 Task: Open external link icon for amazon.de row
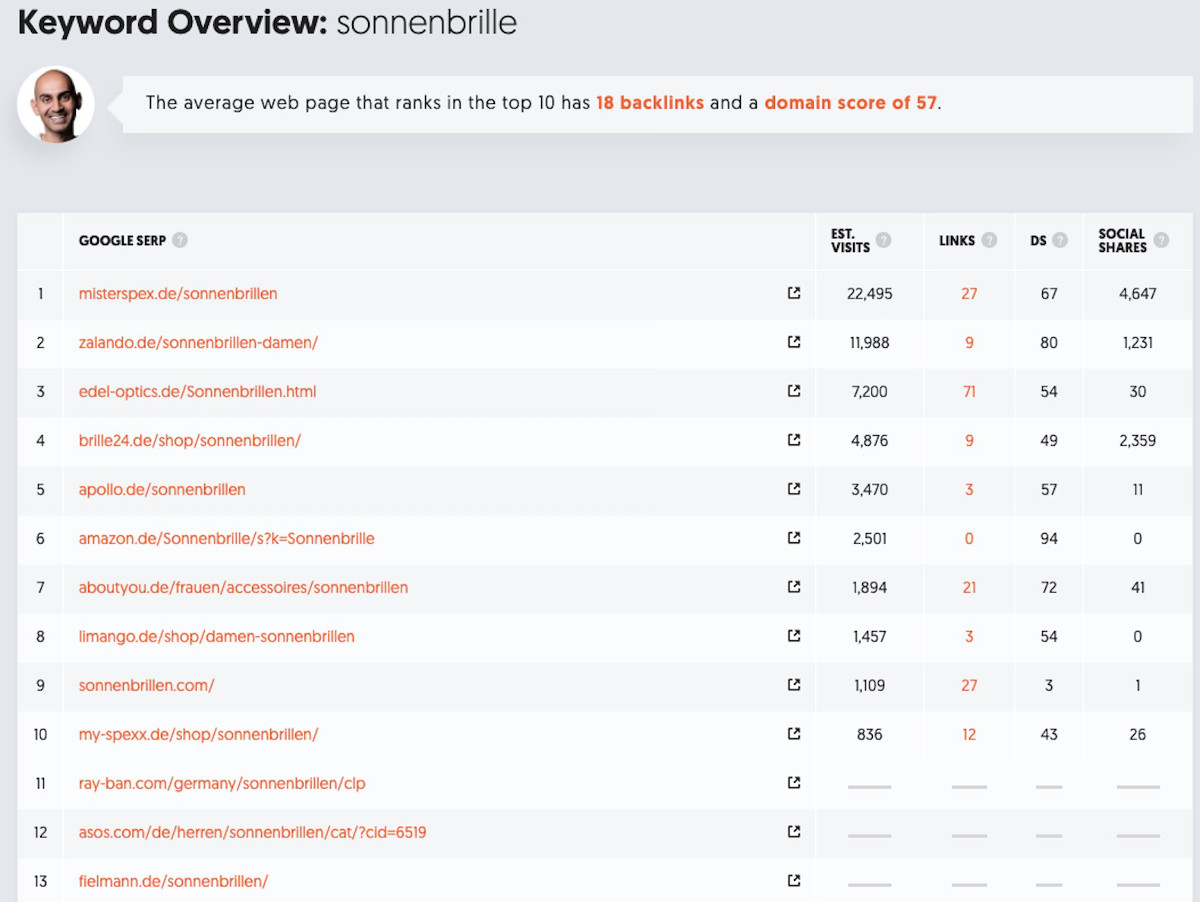(x=794, y=538)
